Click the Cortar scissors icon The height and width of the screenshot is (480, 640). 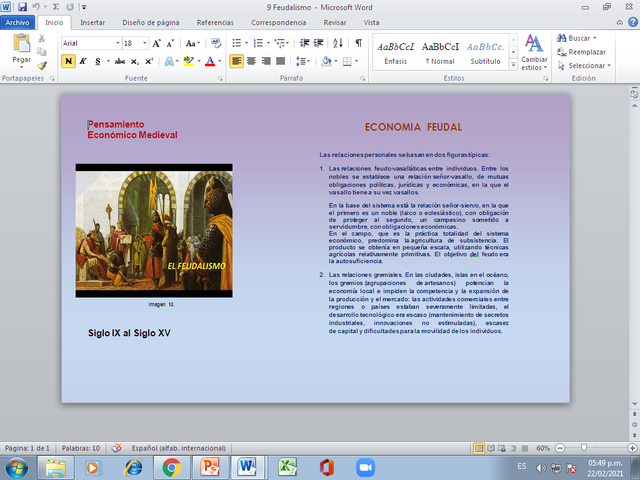click(42, 38)
